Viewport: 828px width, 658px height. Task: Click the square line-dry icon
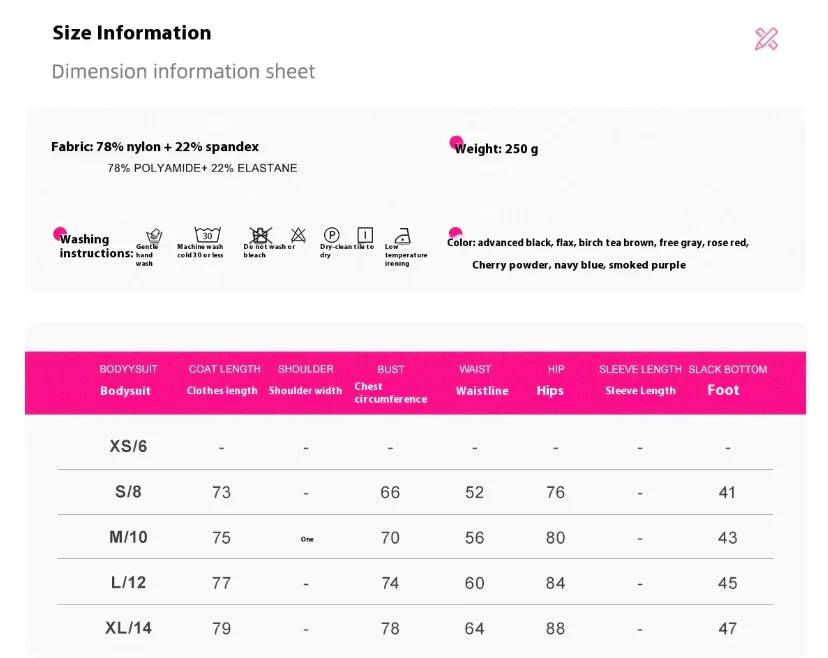(365, 235)
